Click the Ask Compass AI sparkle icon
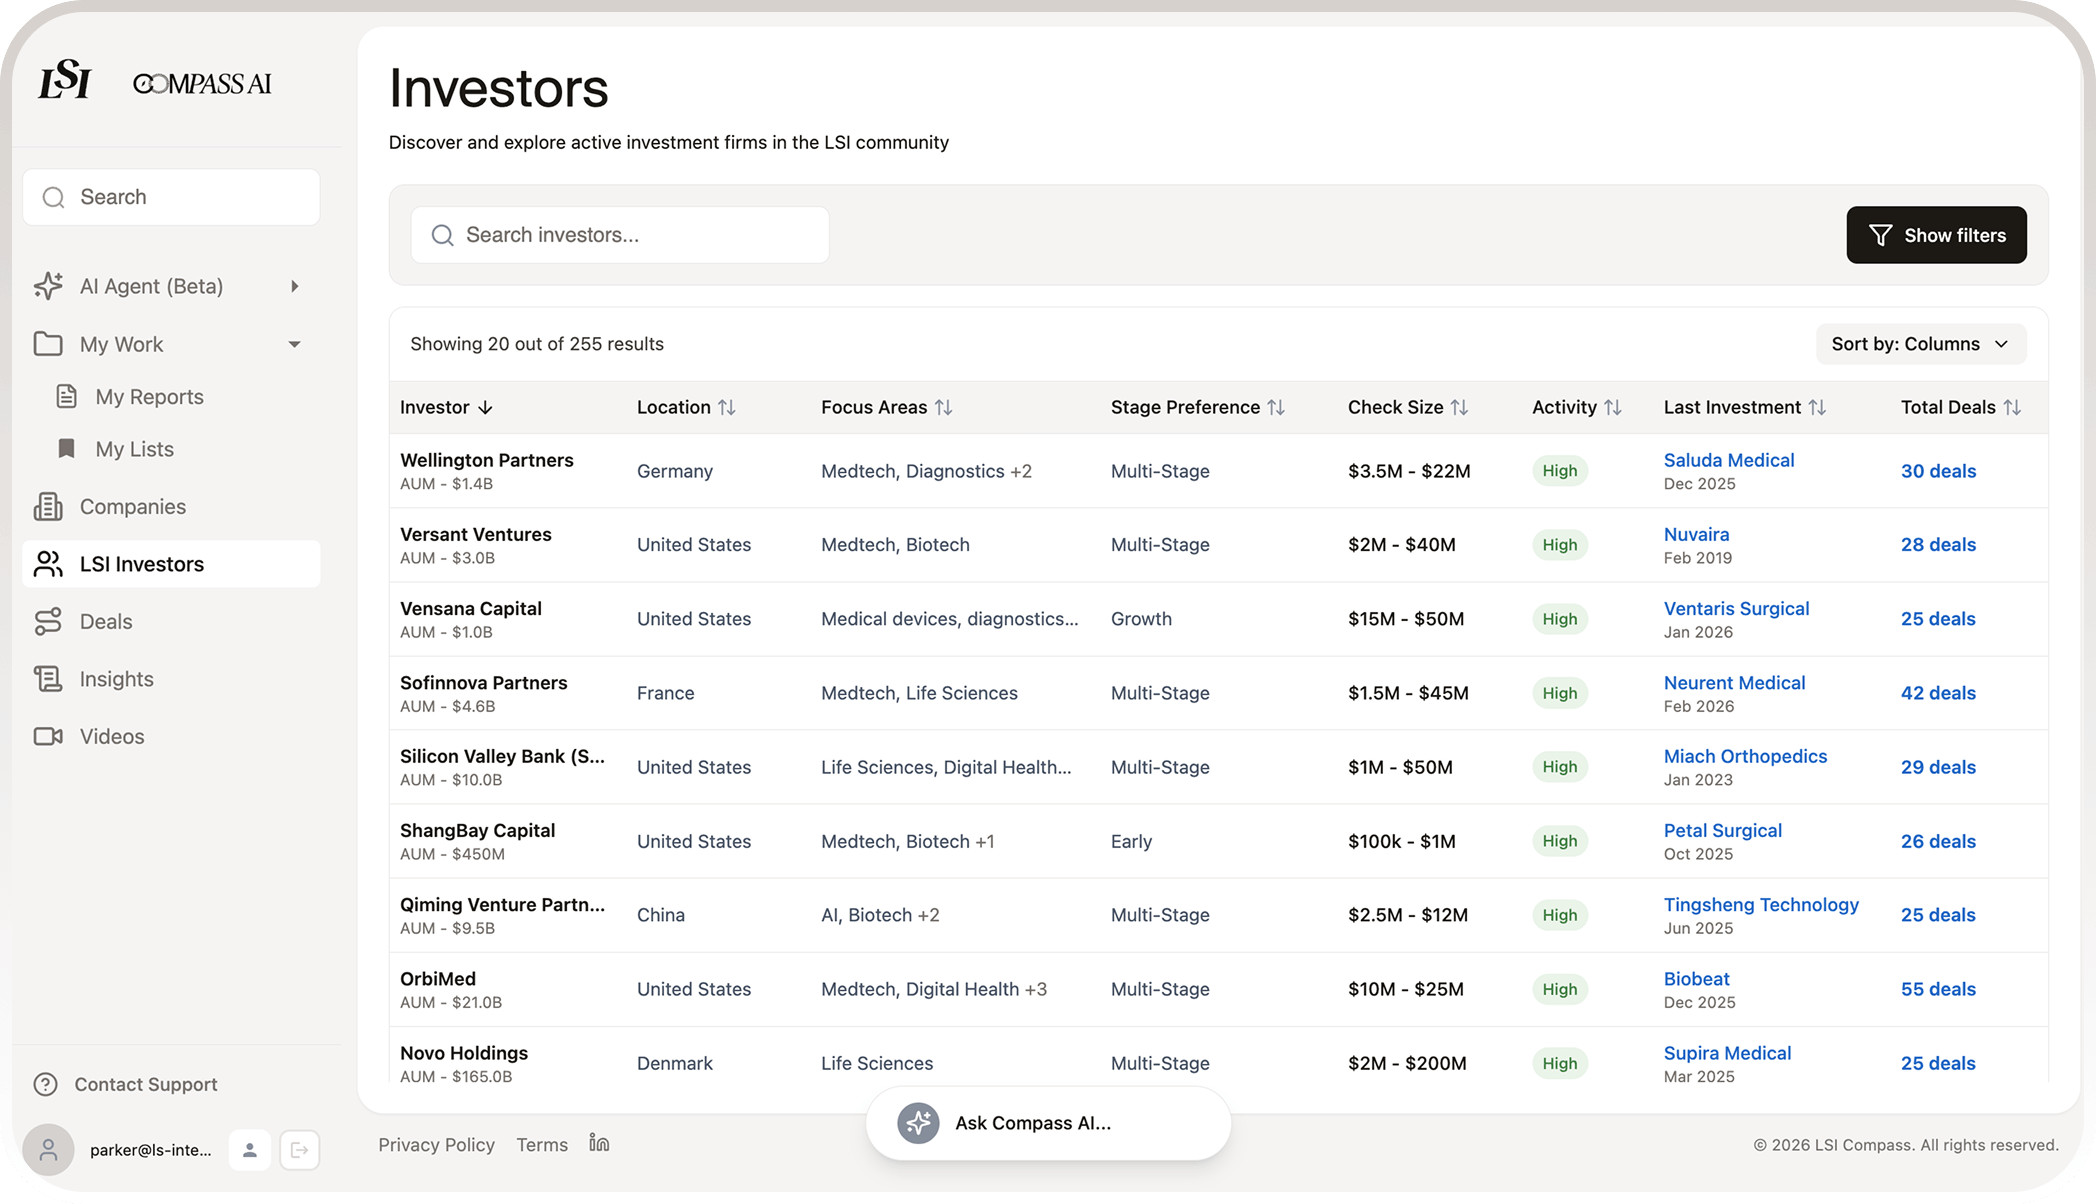2096x1204 pixels. click(x=917, y=1123)
